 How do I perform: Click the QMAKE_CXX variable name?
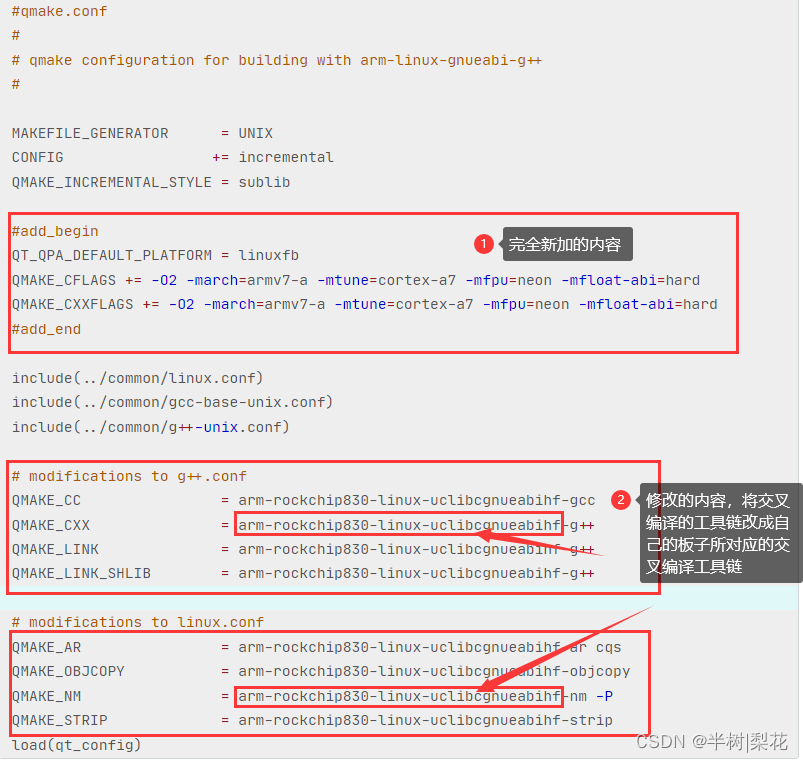[51, 525]
